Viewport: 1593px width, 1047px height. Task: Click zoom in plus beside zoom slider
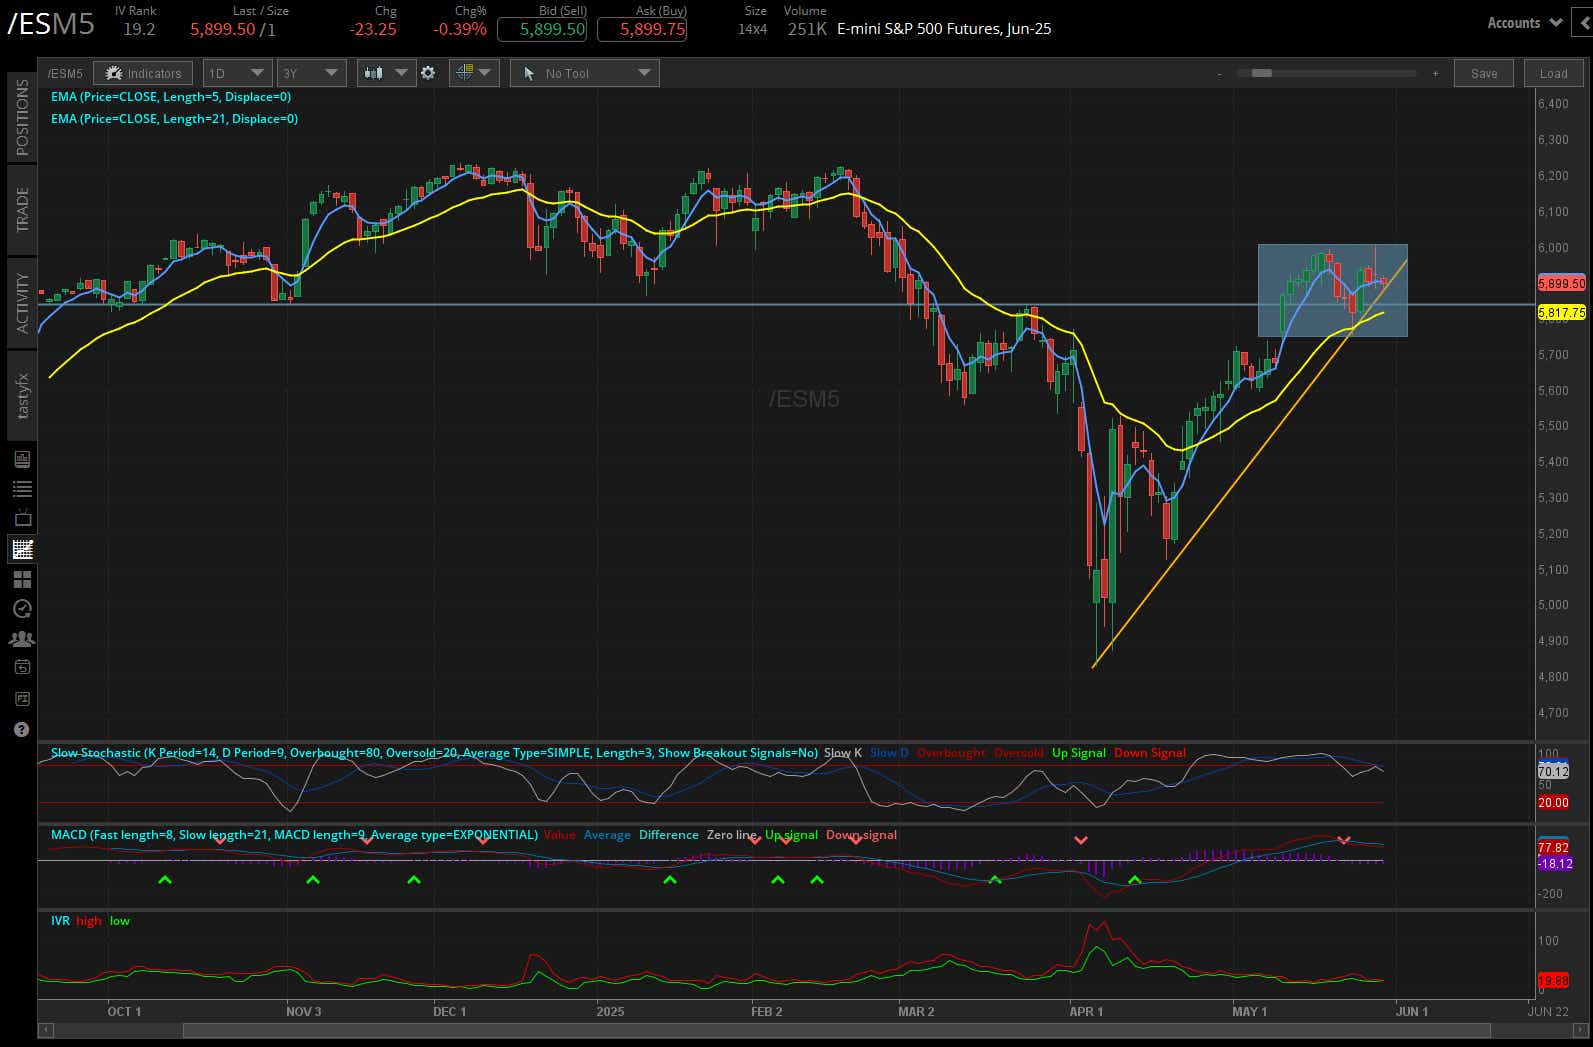[1435, 73]
